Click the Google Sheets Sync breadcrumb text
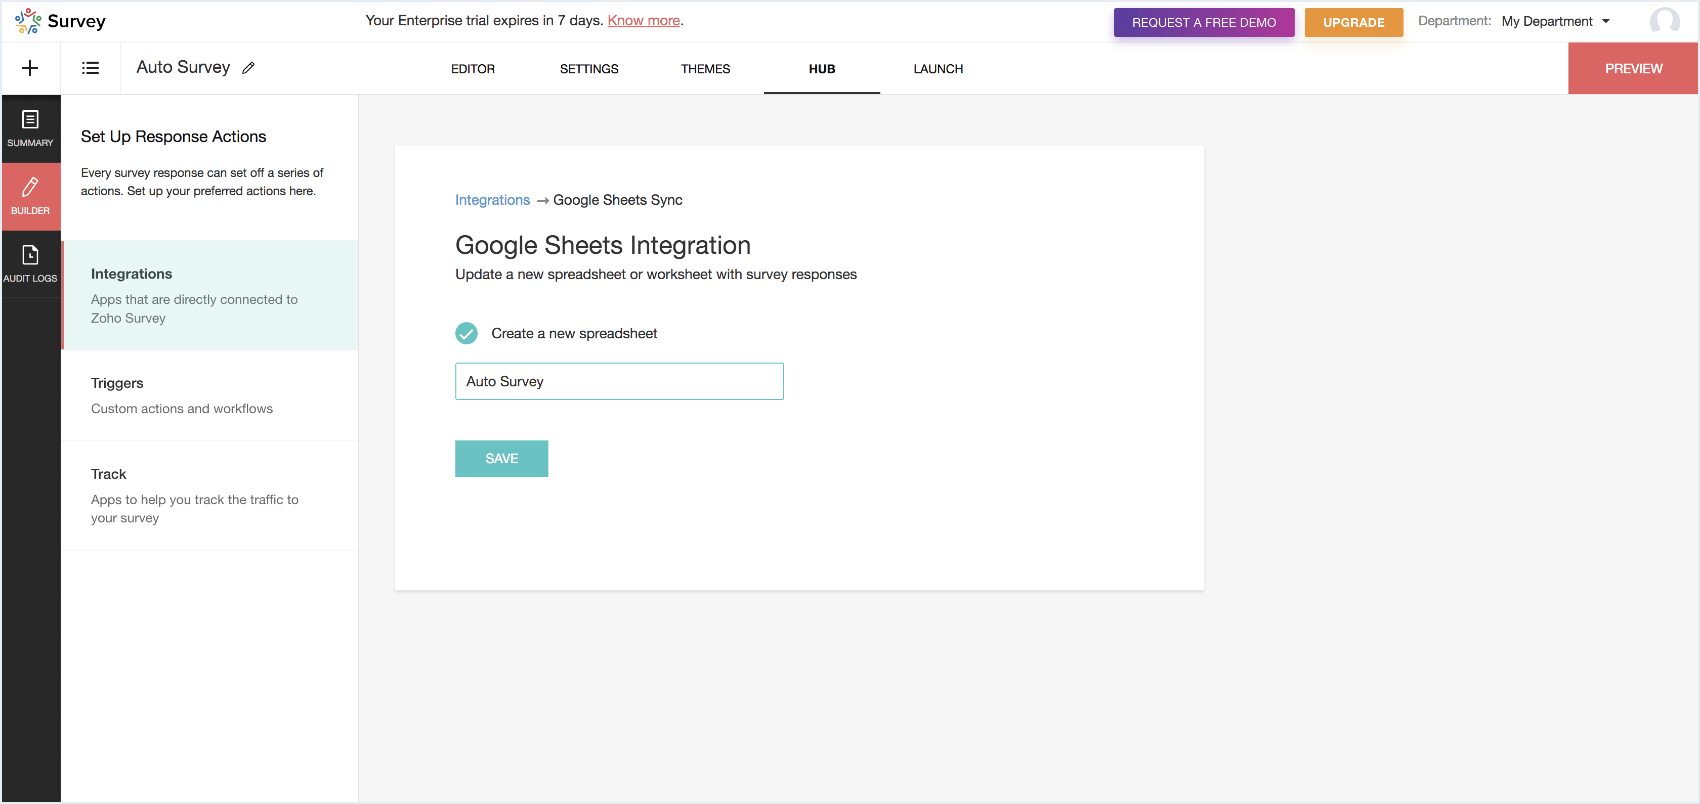The image size is (1700, 804). 618,200
